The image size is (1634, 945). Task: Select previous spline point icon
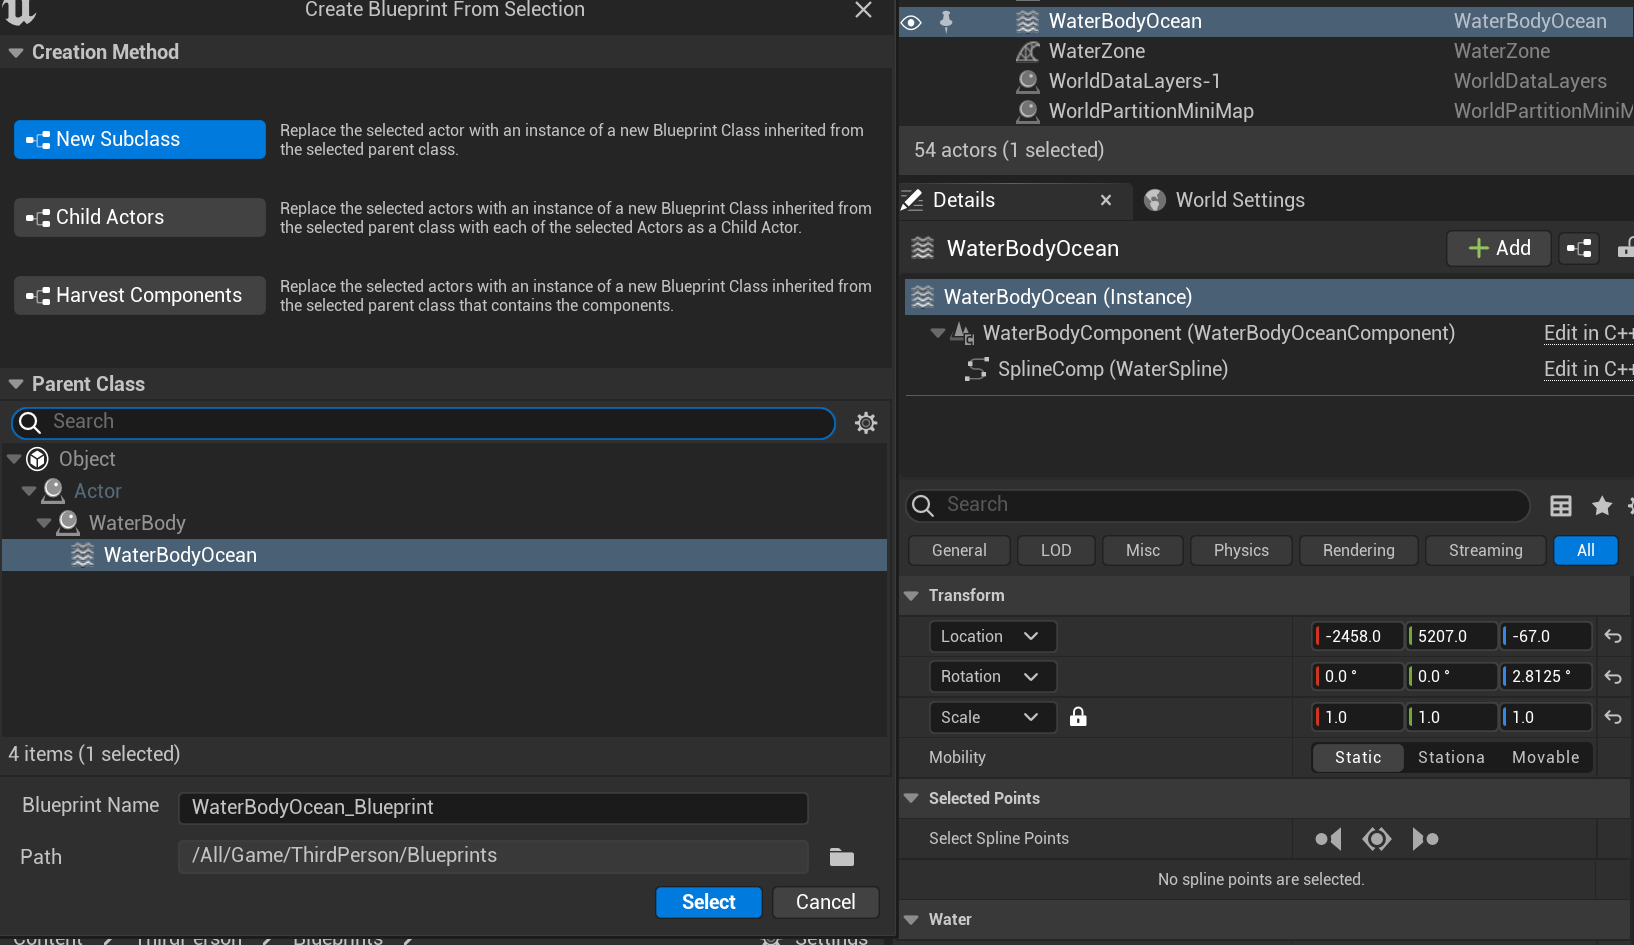coord(1328,839)
